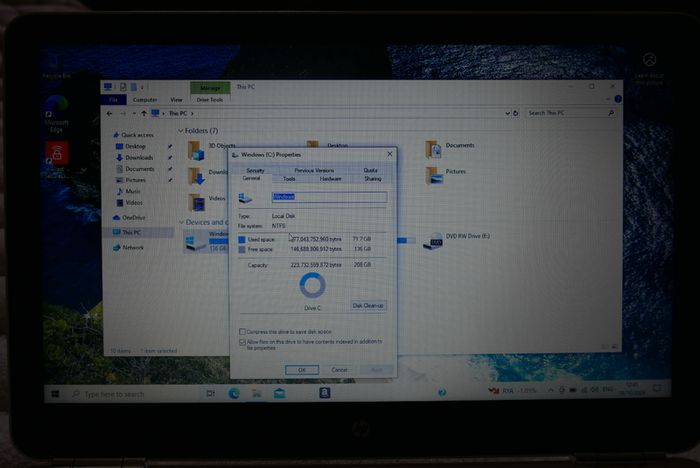Select the DVD RW Drive (E:)
Screen dimensions: 700x468
click(456, 241)
